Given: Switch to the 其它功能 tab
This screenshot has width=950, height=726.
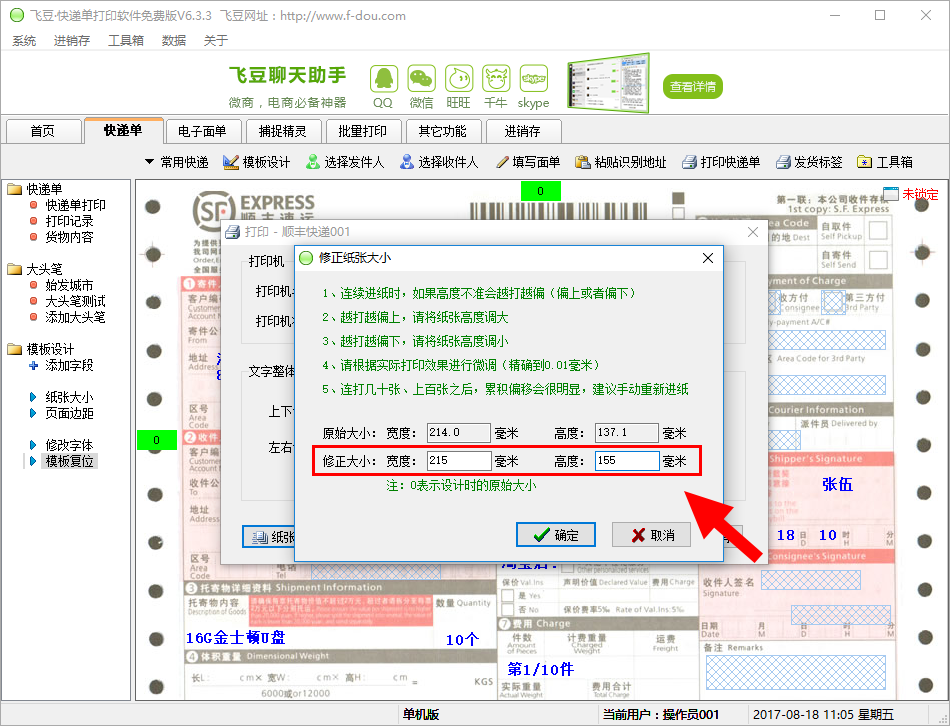Looking at the screenshot, I should [x=442, y=131].
